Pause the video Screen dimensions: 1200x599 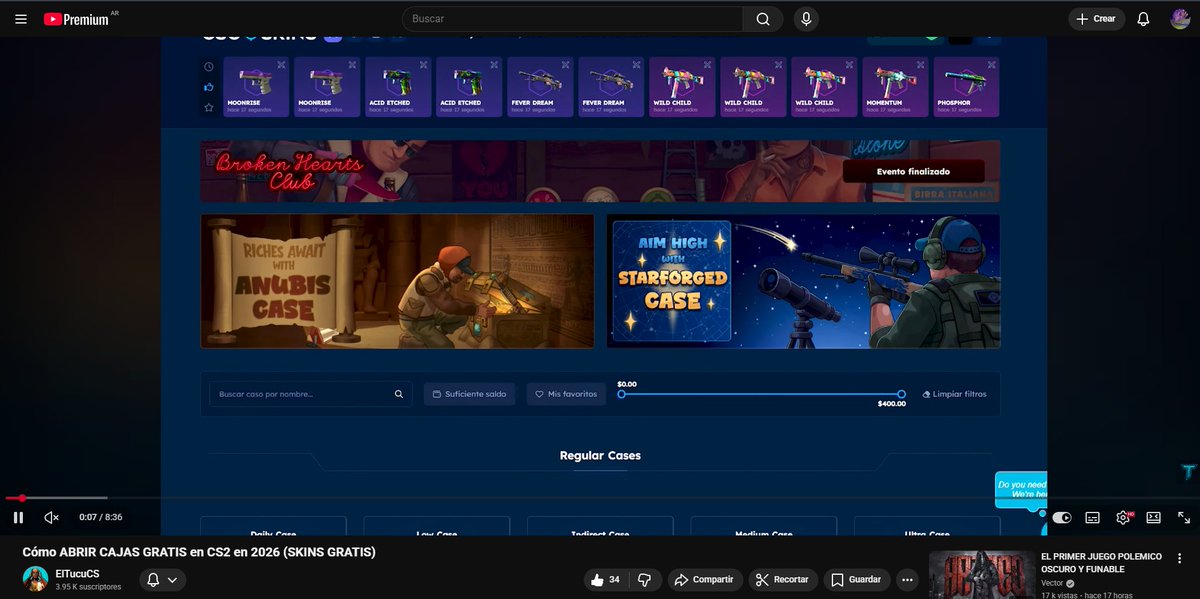tap(18, 517)
